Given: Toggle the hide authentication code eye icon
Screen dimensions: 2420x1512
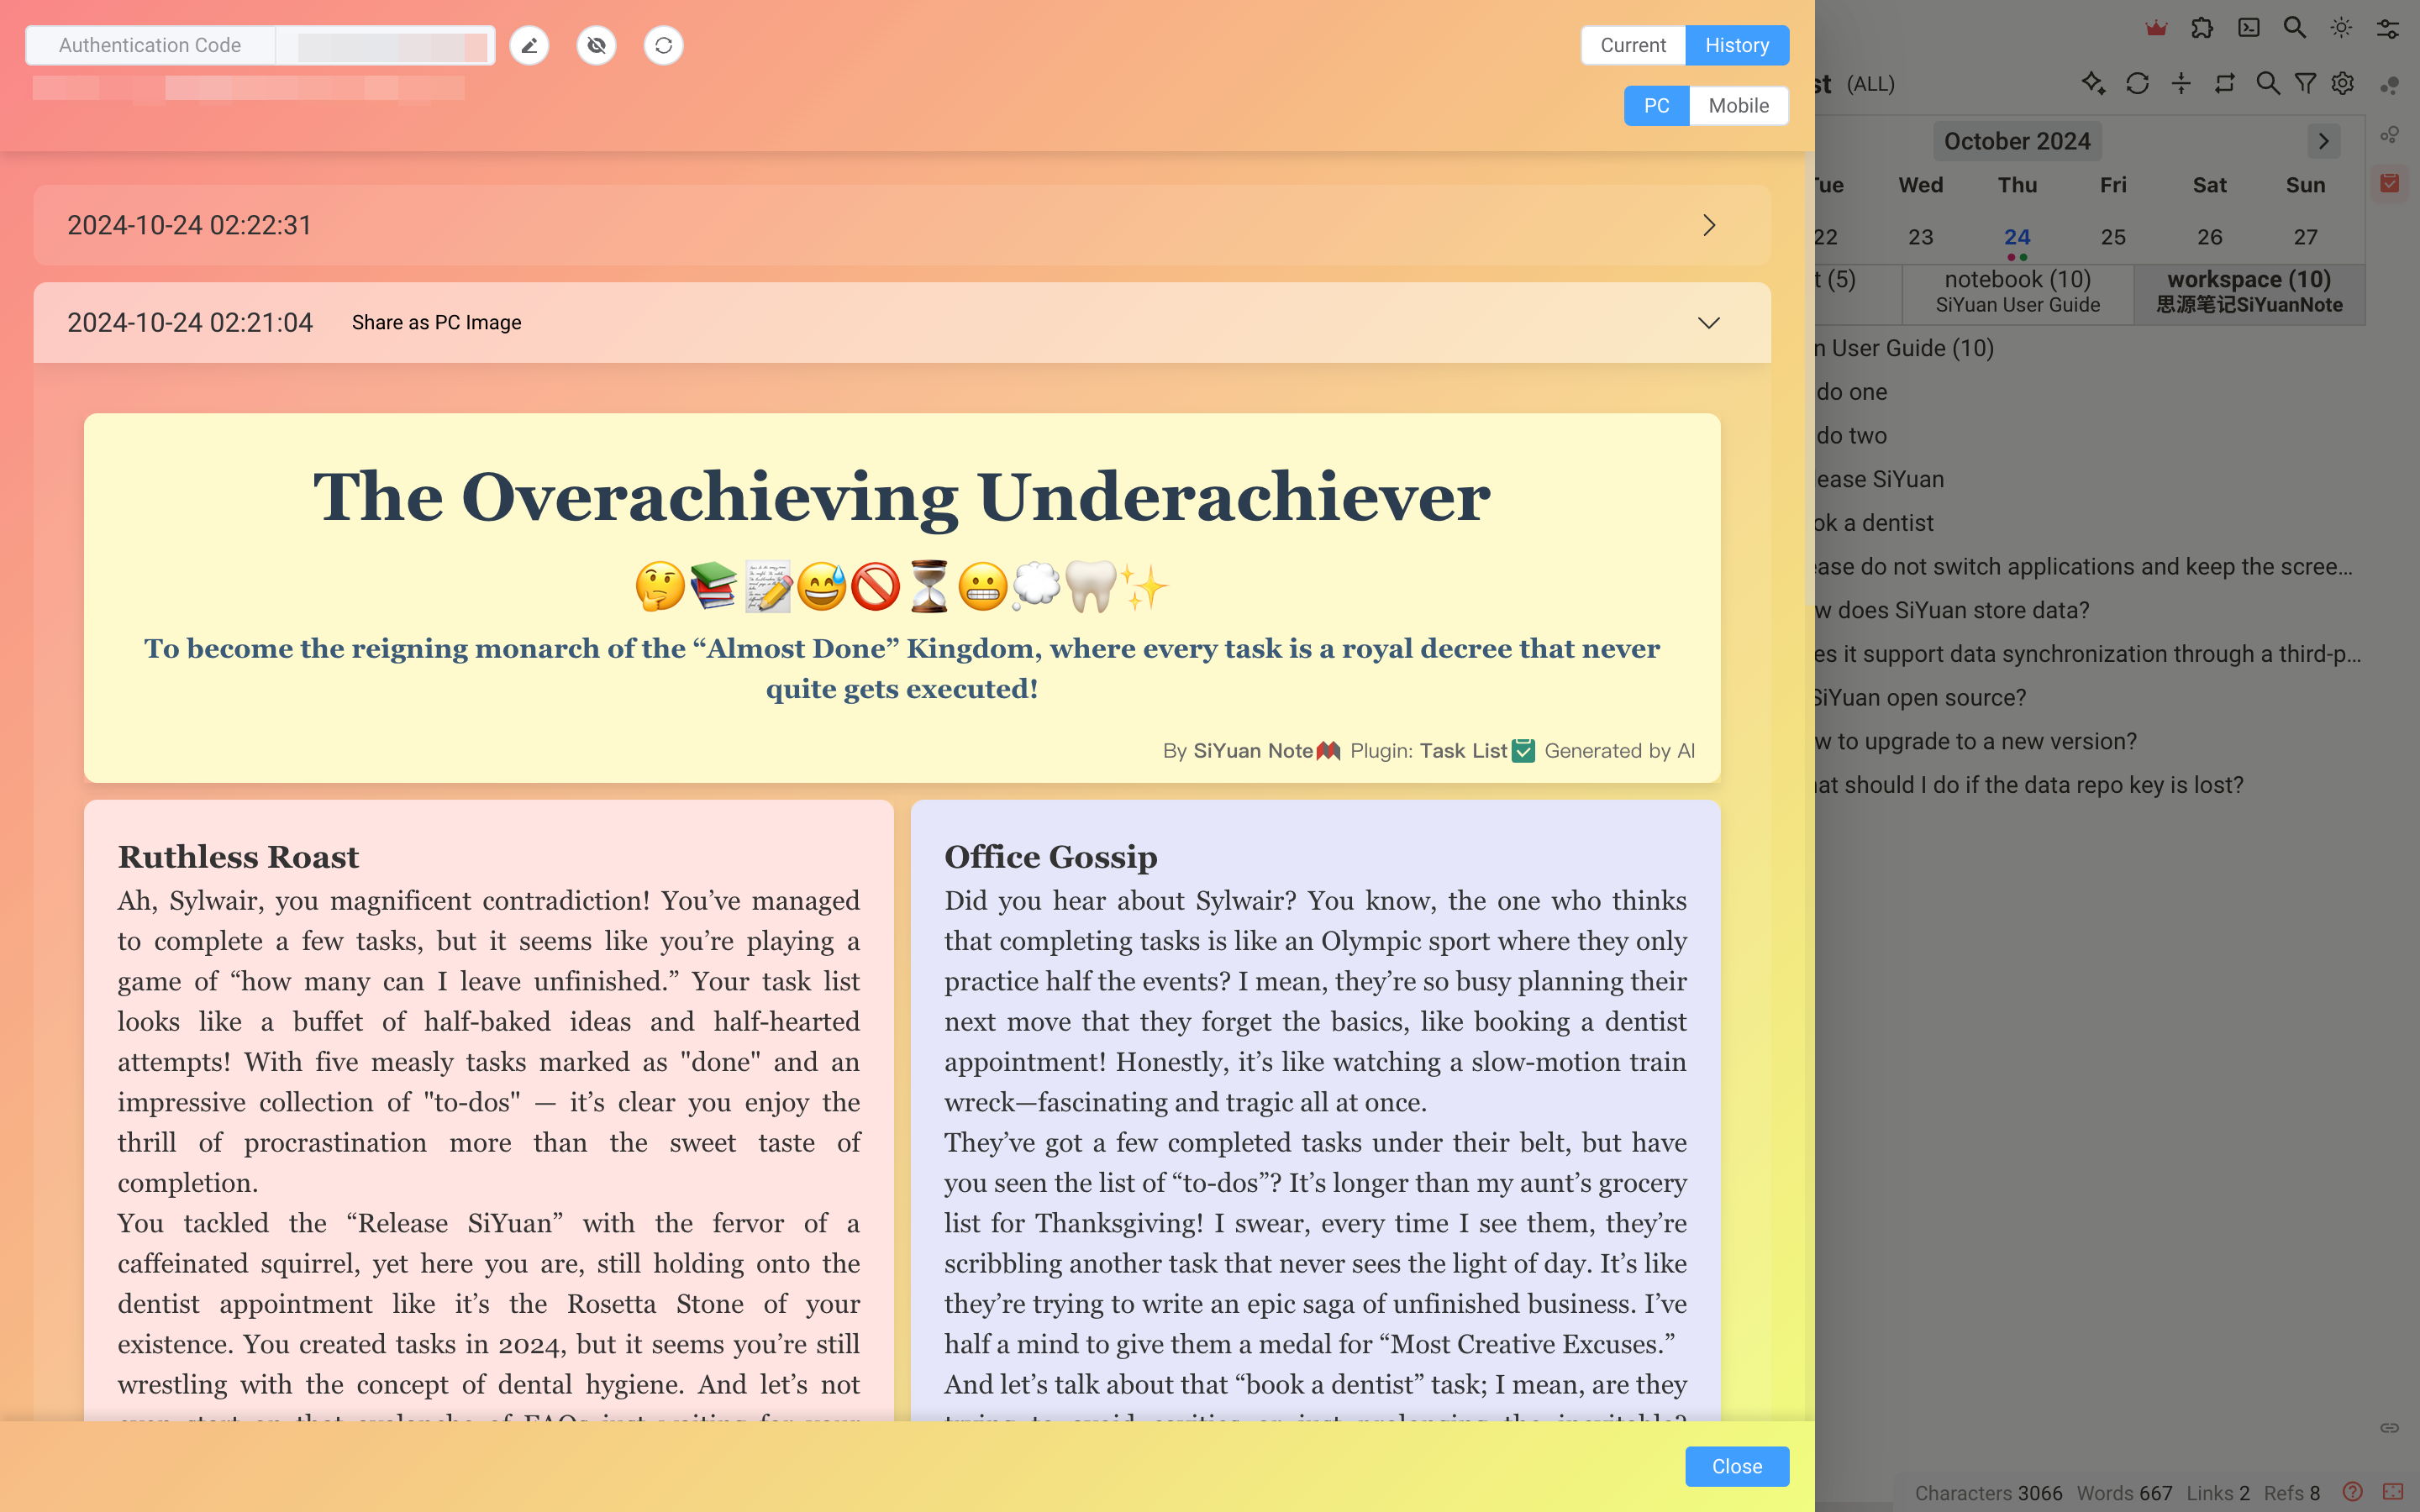Looking at the screenshot, I should click(x=596, y=46).
